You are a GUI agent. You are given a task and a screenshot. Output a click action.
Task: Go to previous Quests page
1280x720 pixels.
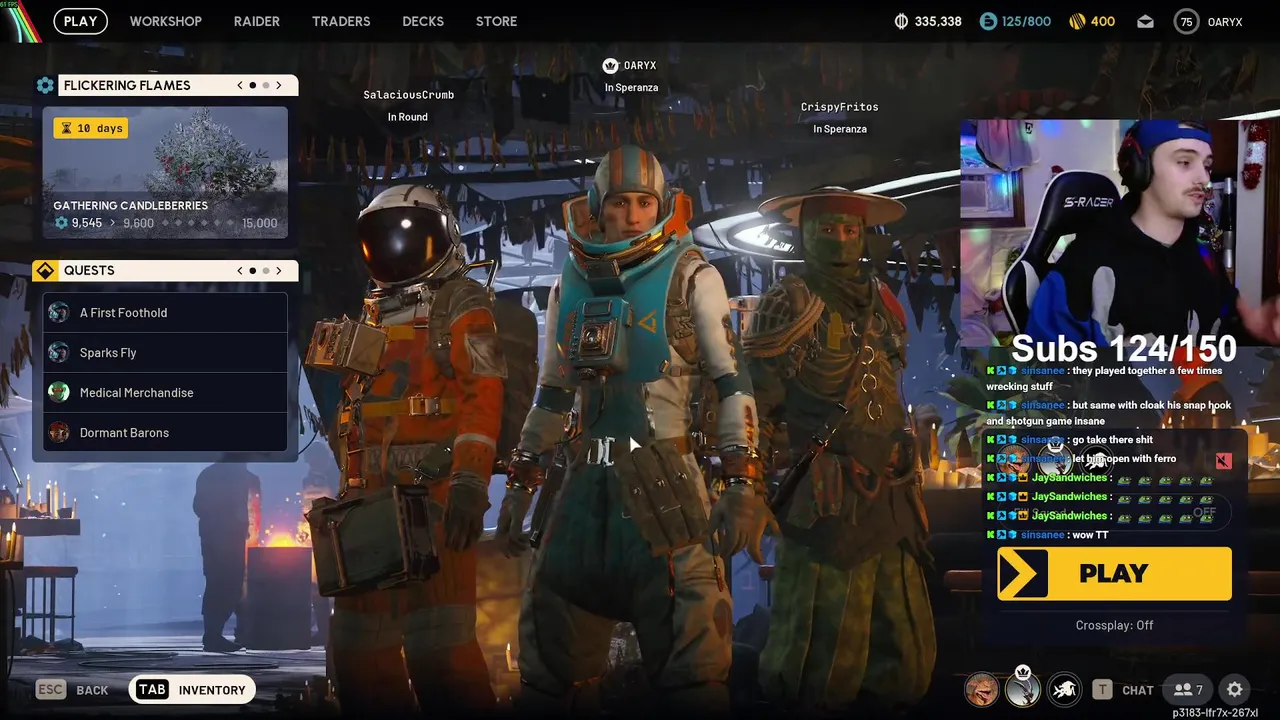click(x=240, y=270)
